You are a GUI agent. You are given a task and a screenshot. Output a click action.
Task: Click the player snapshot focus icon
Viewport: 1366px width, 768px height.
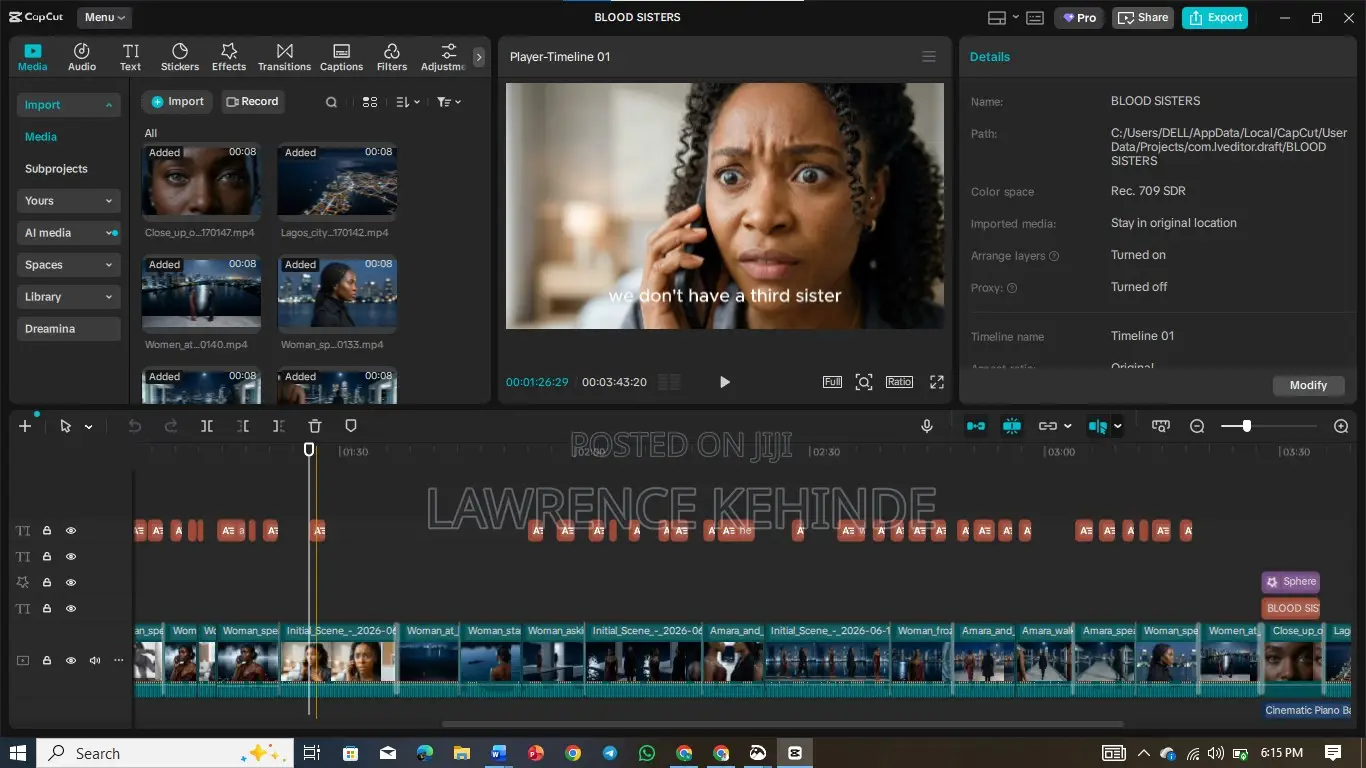click(864, 382)
